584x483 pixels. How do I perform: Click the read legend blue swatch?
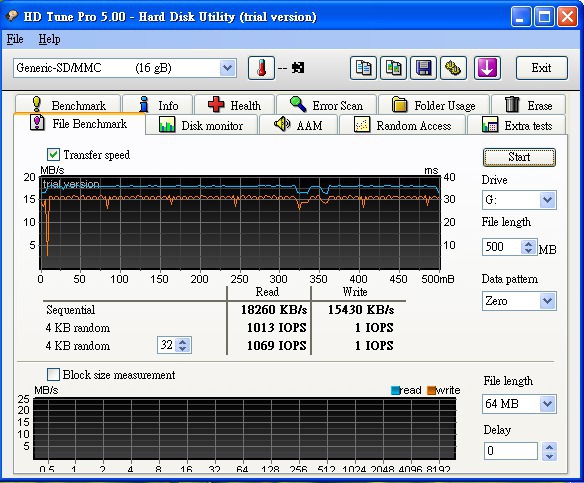pyautogui.click(x=395, y=390)
